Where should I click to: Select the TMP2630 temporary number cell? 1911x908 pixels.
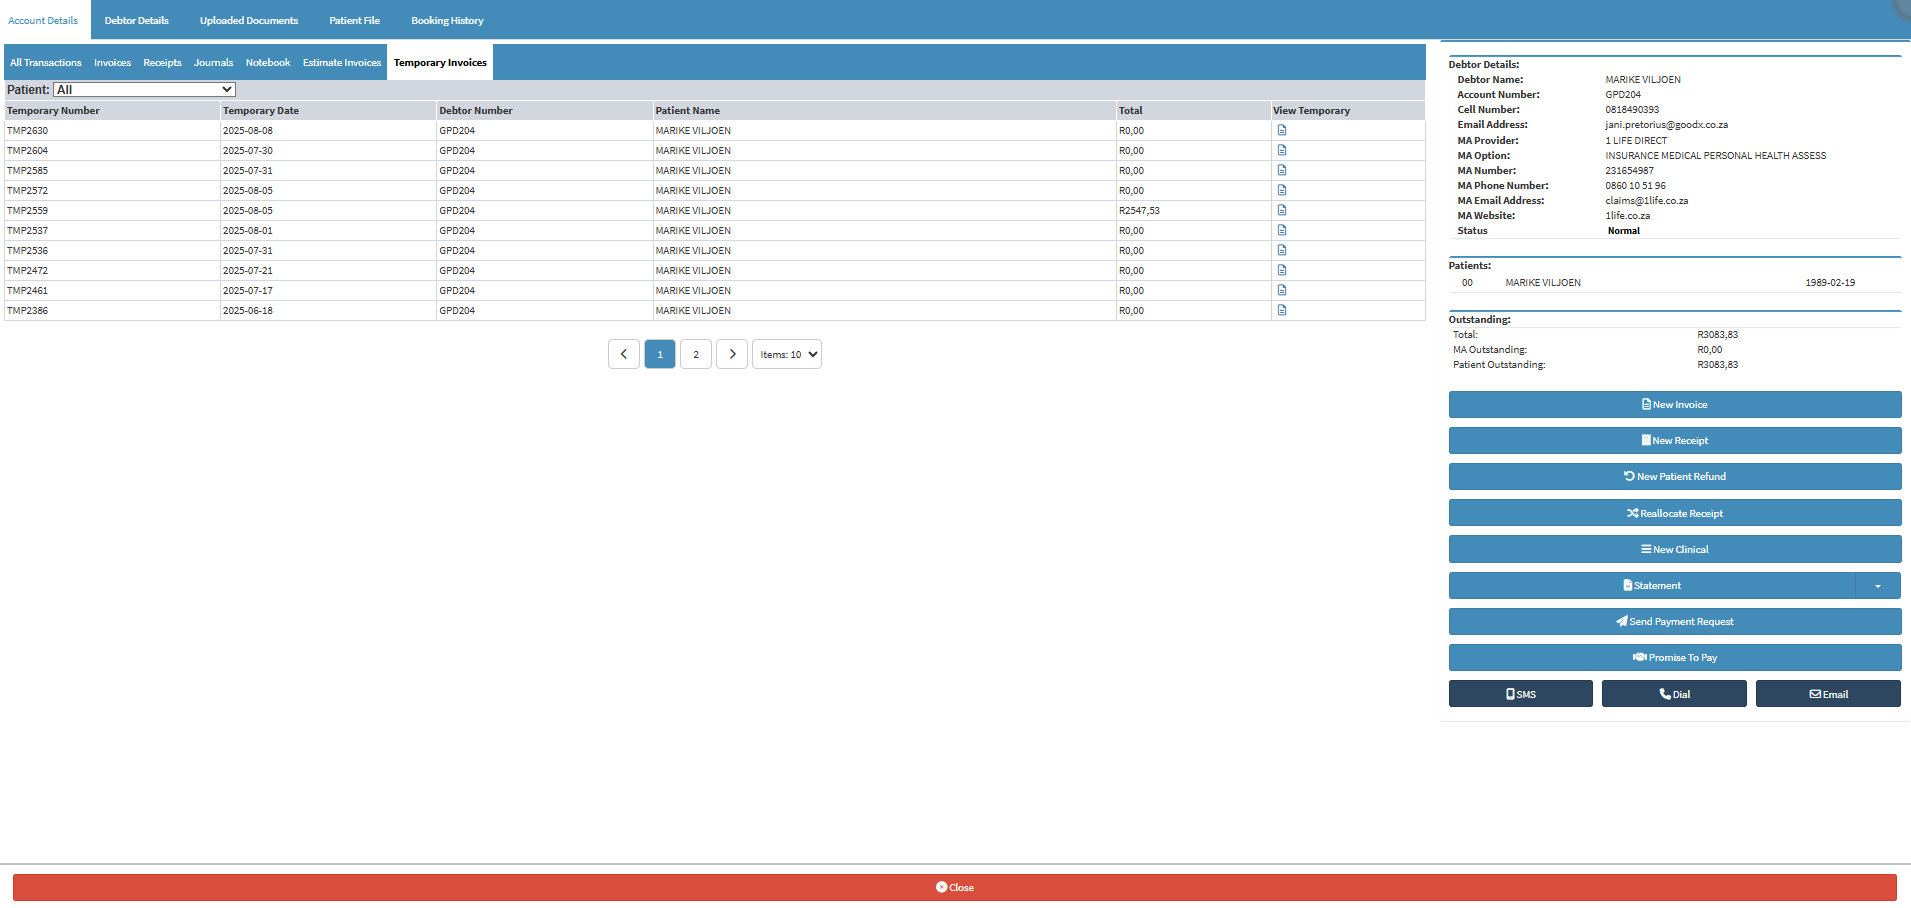(112, 131)
